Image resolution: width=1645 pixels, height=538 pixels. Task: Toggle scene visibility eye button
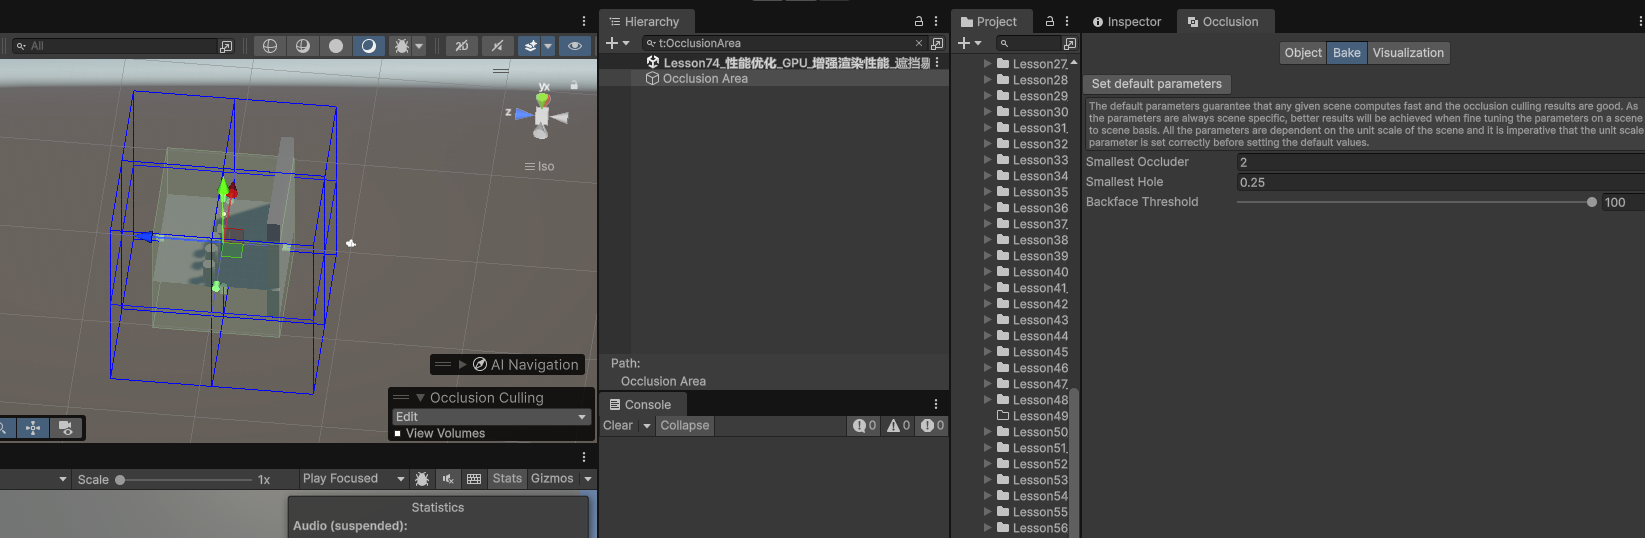coord(574,46)
